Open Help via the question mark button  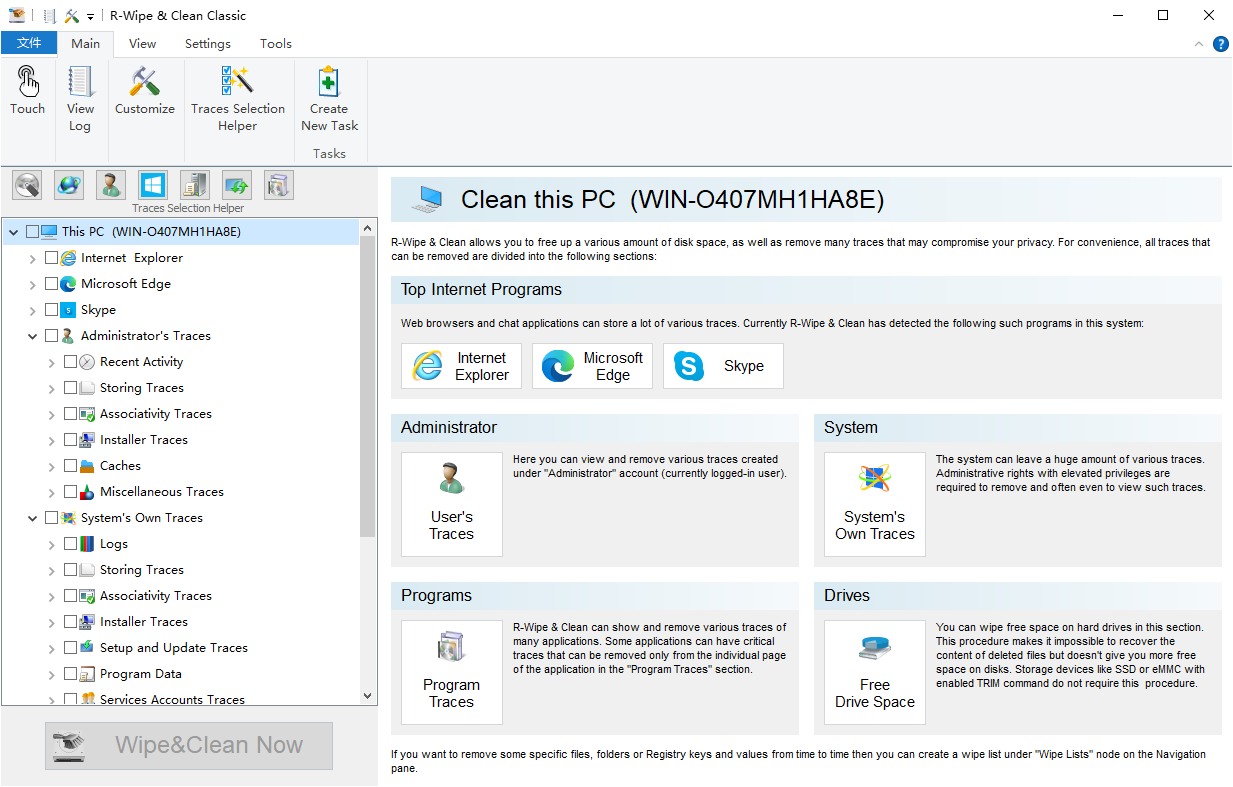1221,44
